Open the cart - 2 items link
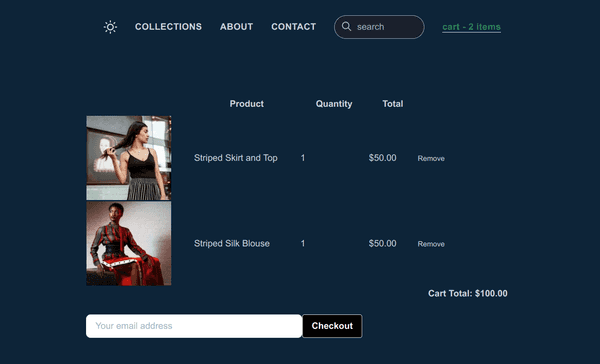The height and width of the screenshot is (364, 600). [471, 27]
